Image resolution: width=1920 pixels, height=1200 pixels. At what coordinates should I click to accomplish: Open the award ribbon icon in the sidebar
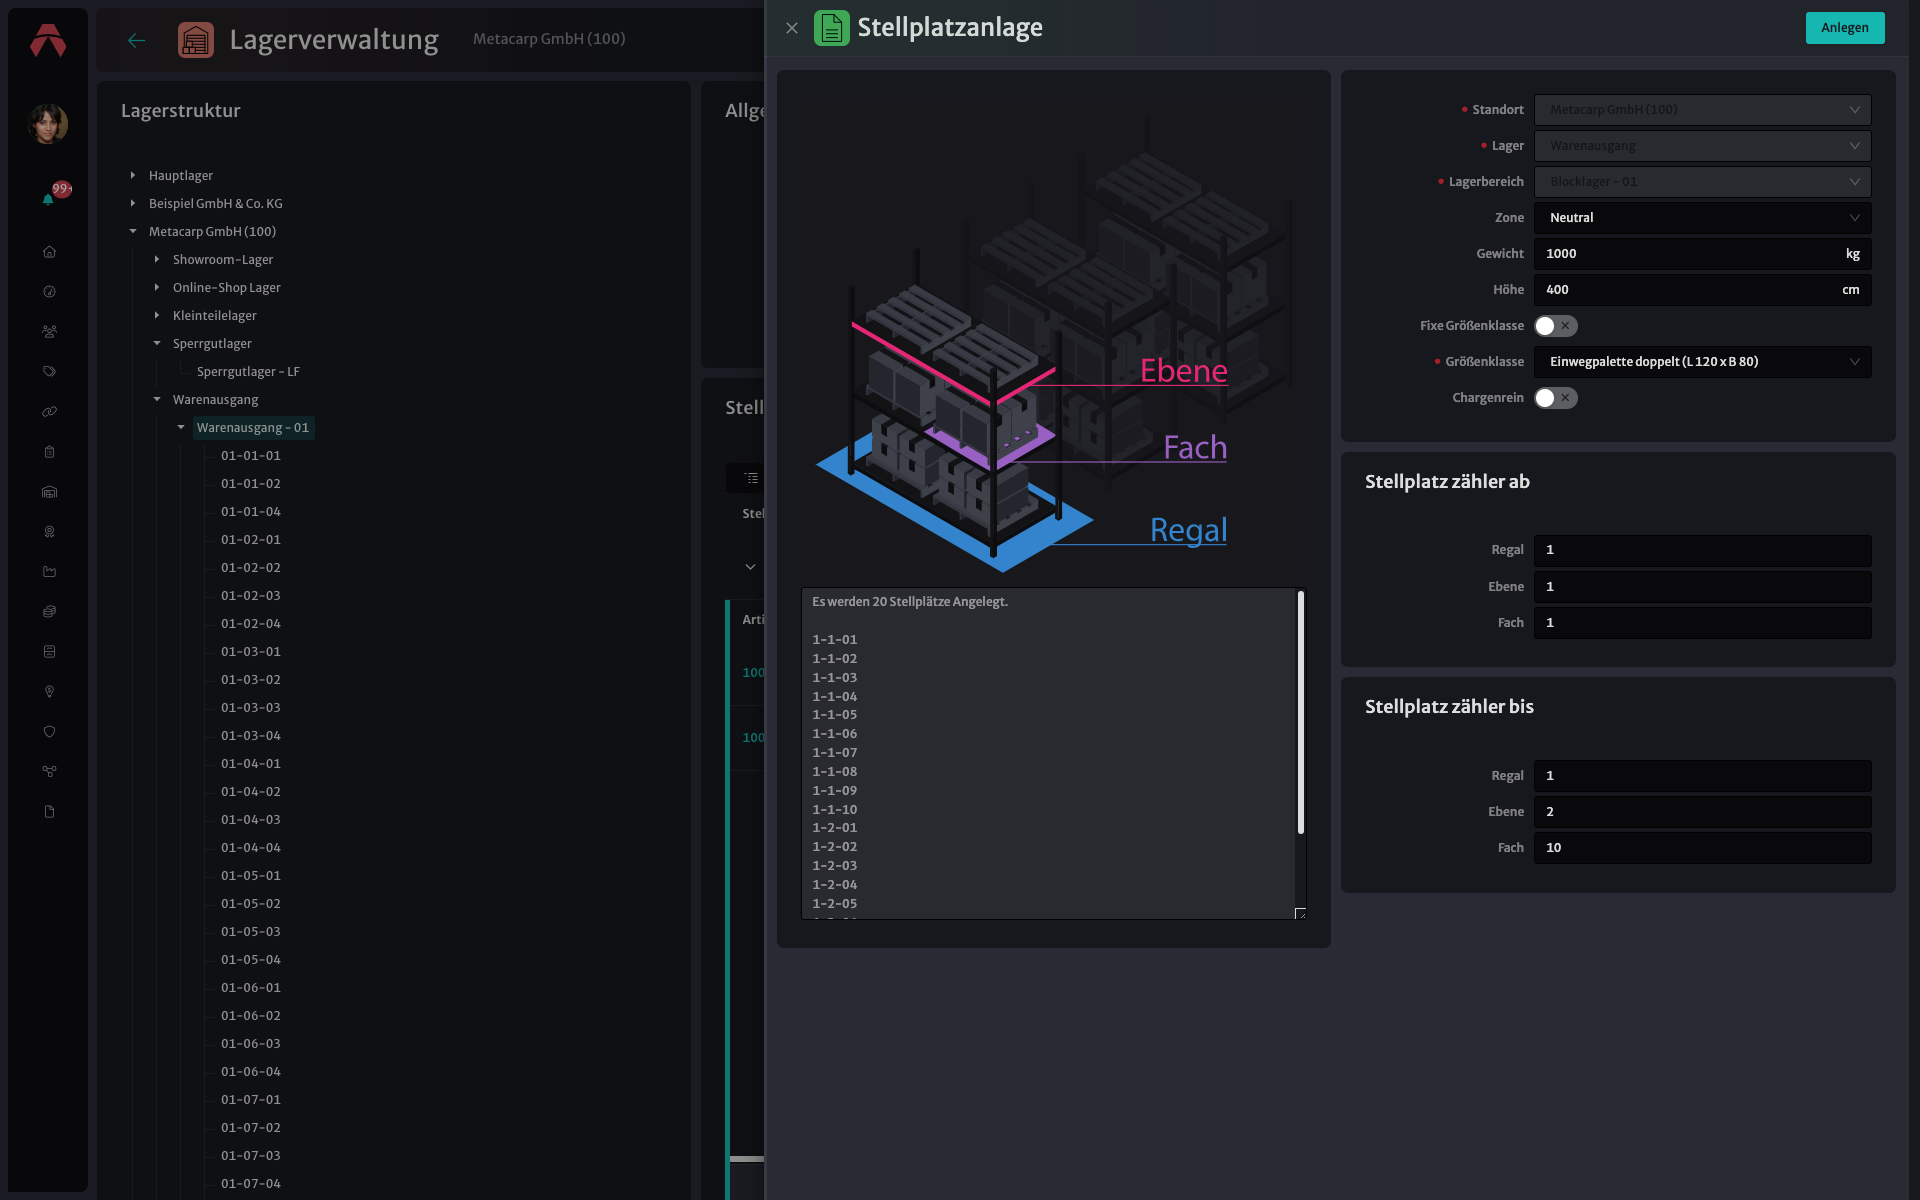point(49,532)
